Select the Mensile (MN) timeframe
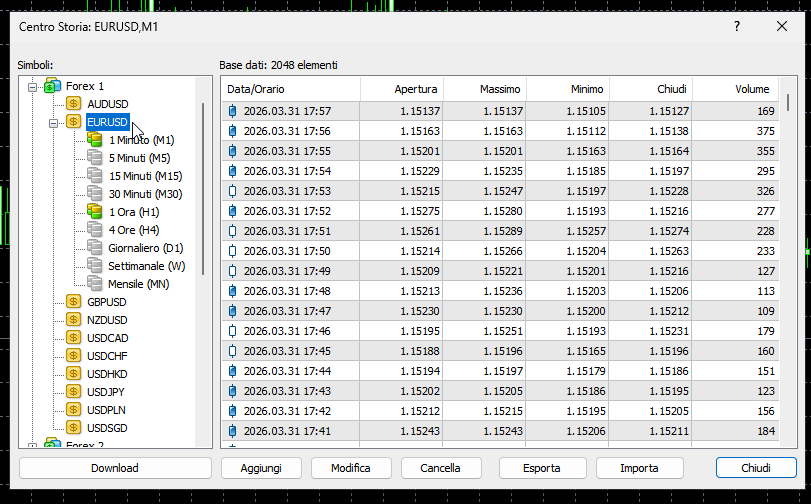811x504 pixels. tap(139, 284)
